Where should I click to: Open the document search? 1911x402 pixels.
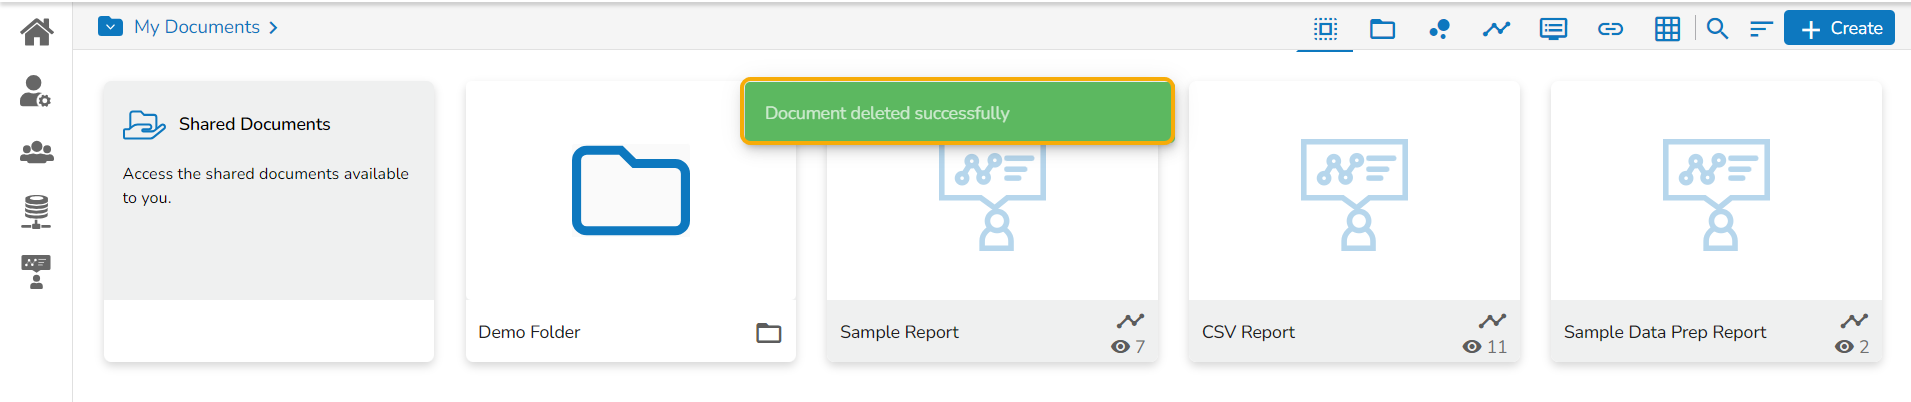point(1717,29)
